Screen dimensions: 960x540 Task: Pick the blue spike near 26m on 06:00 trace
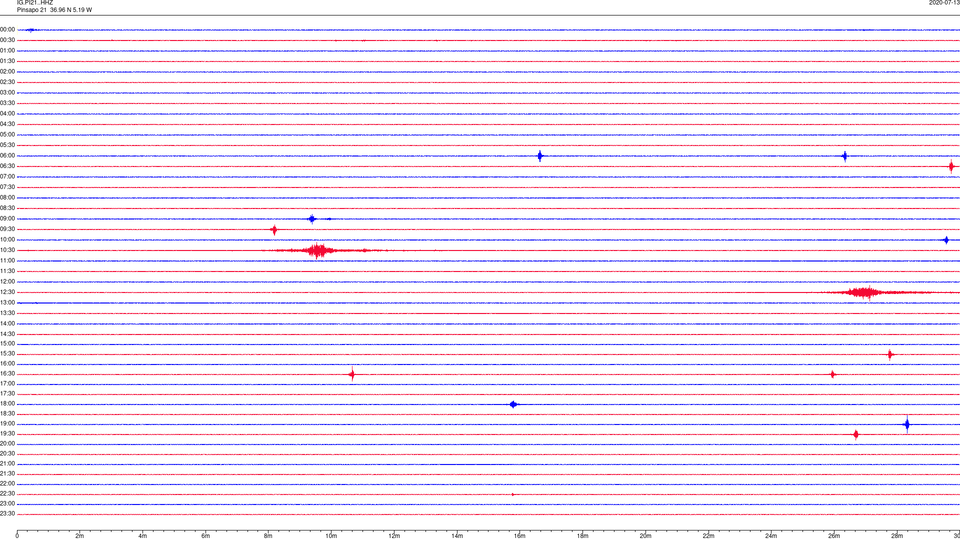tap(845, 156)
